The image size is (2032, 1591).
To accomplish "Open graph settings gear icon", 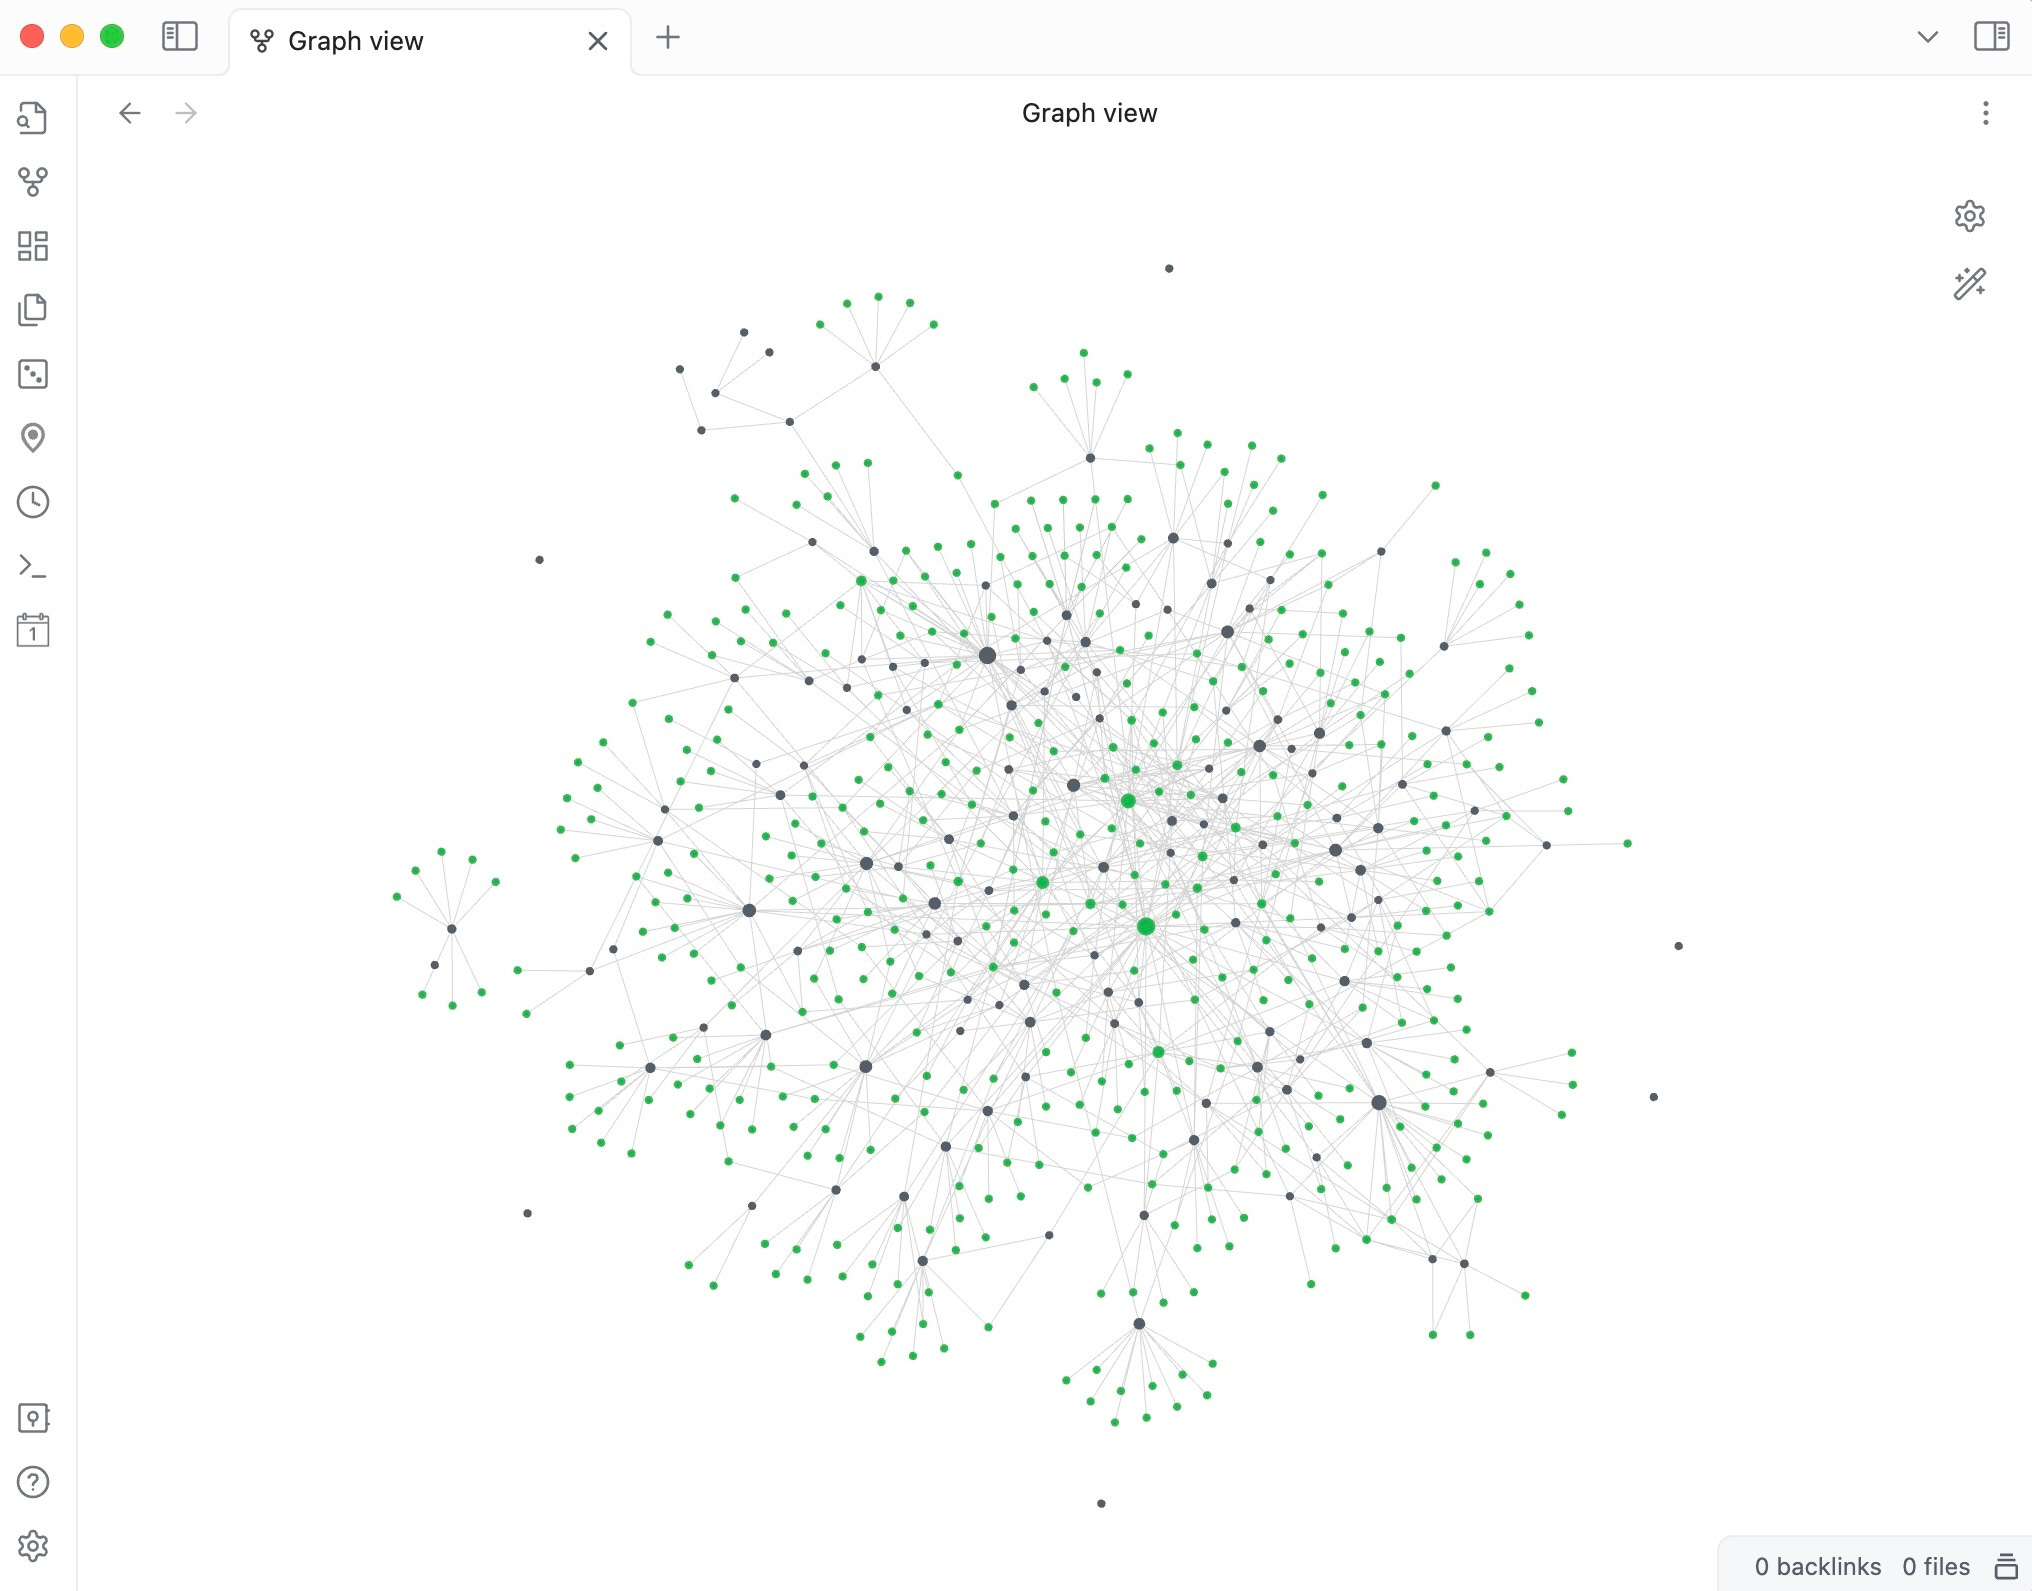I will point(1969,216).
